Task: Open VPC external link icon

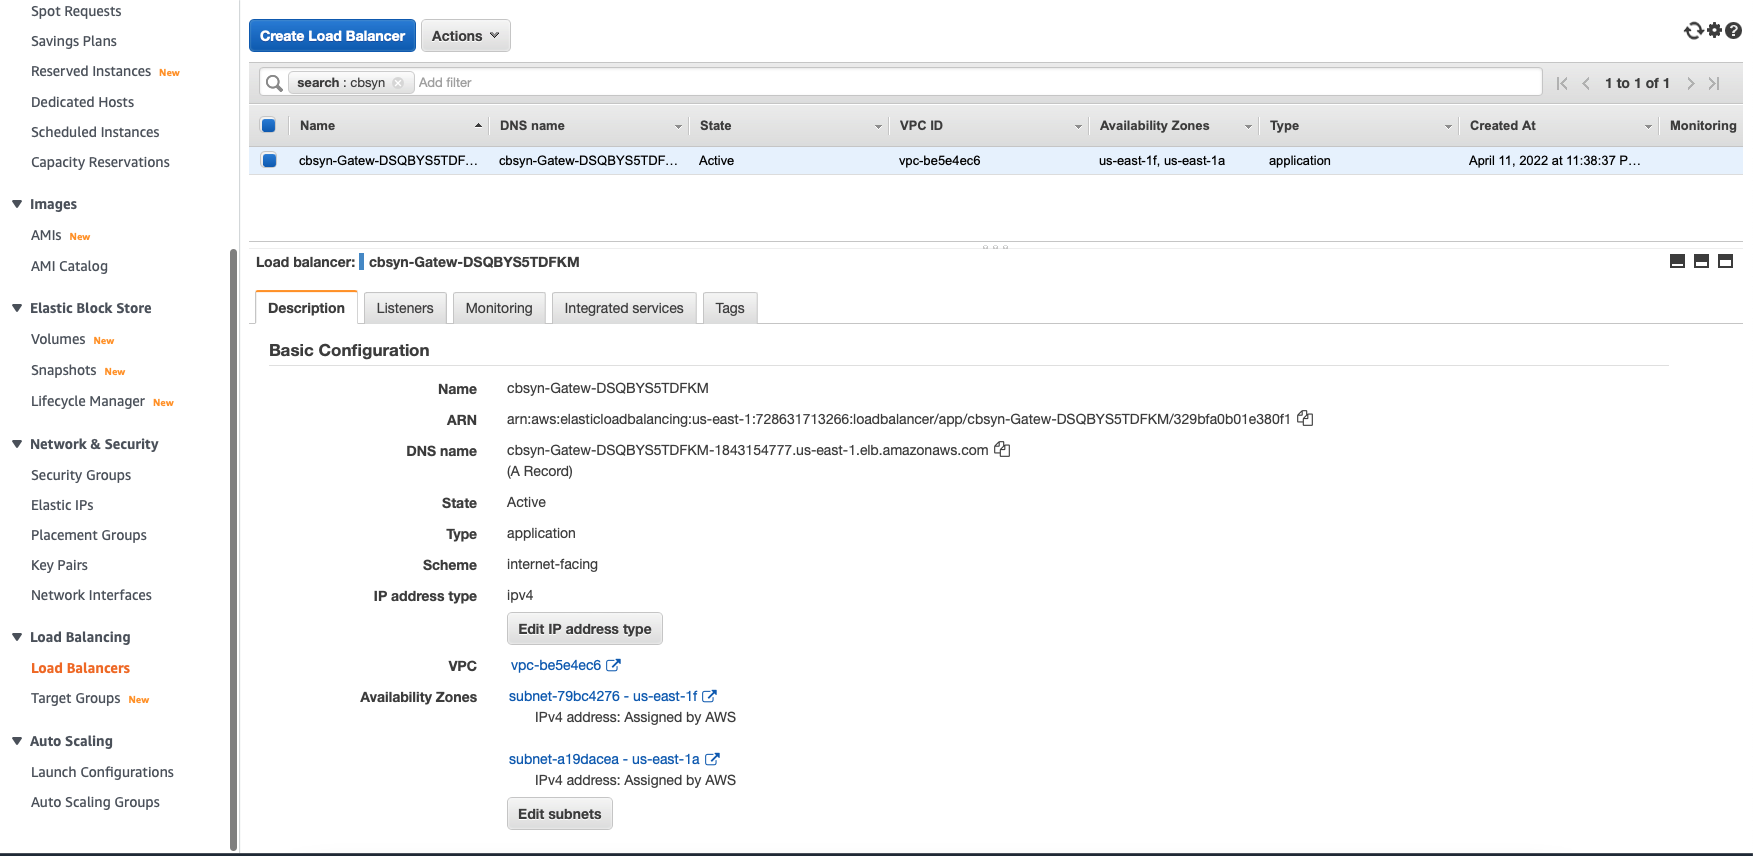Action: coord(613,665)
